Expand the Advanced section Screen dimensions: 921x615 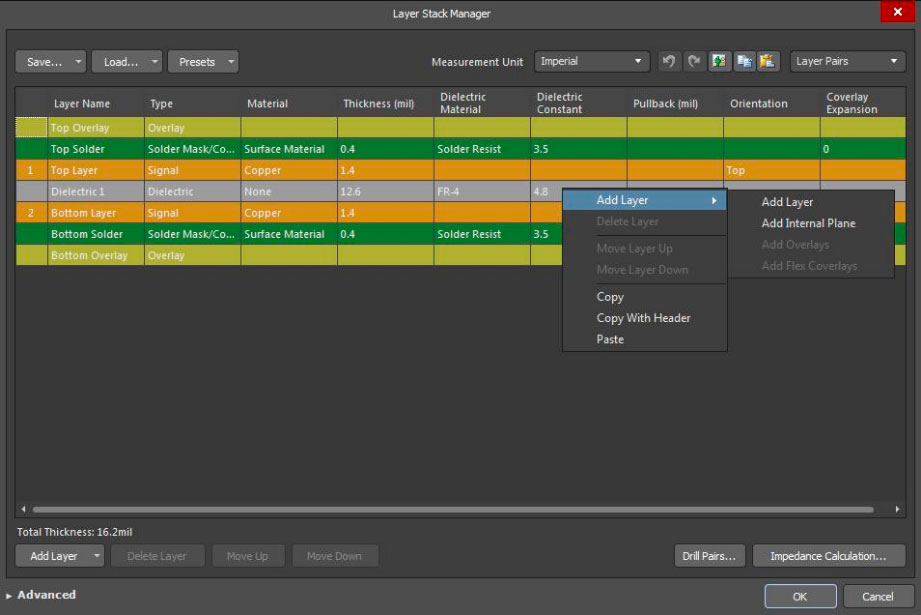(41, 595)
